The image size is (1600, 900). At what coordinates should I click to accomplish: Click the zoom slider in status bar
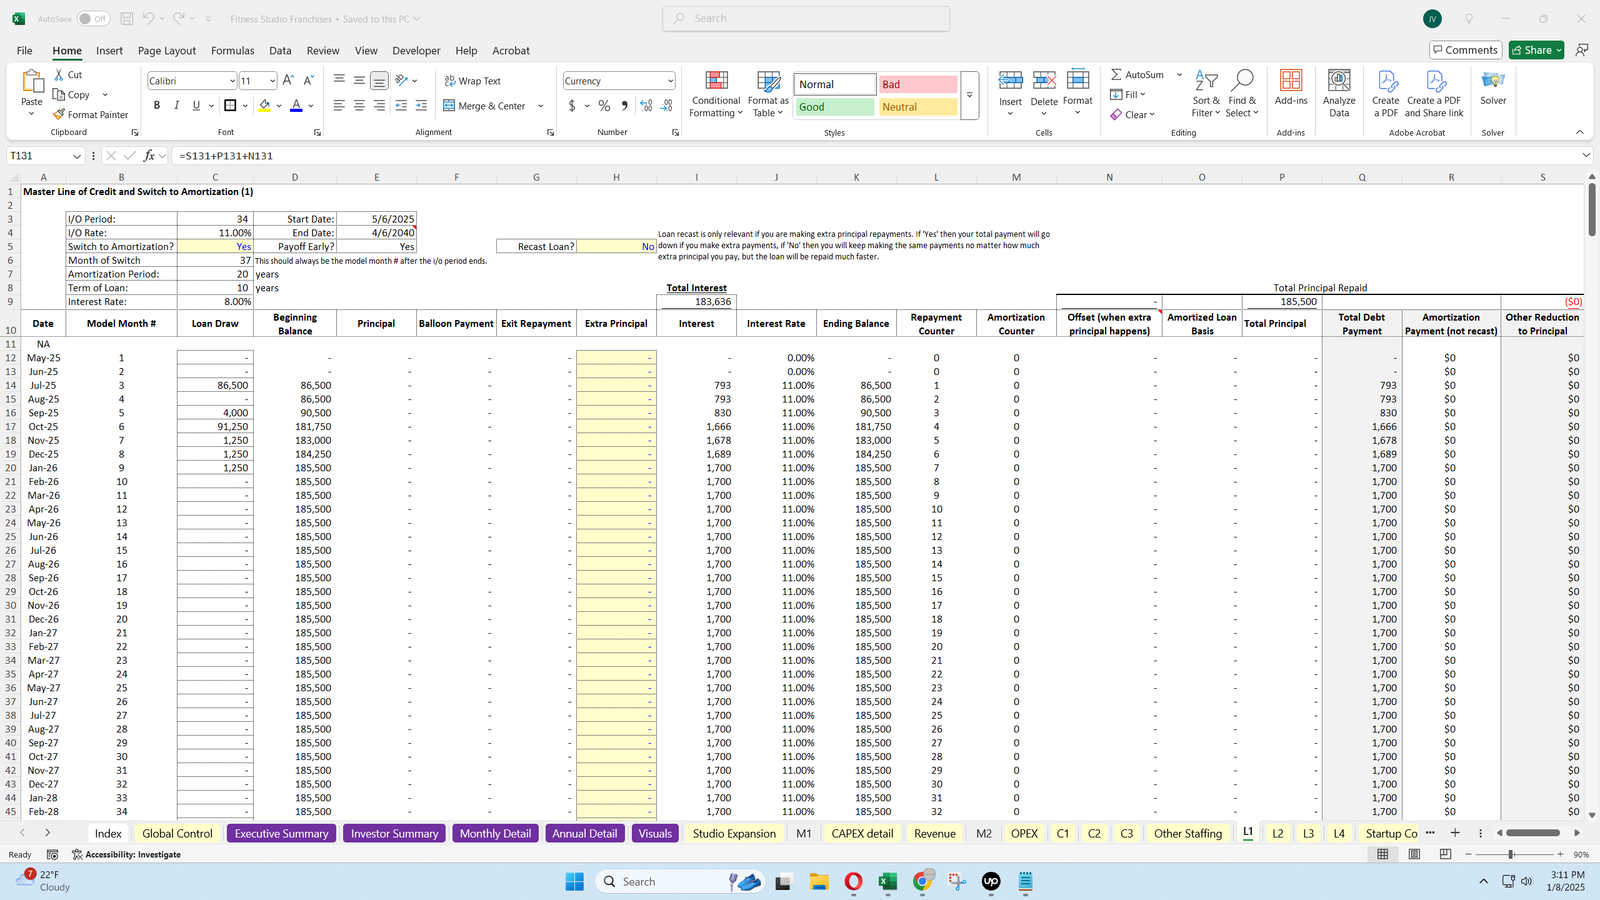(x=1511, y=854)
